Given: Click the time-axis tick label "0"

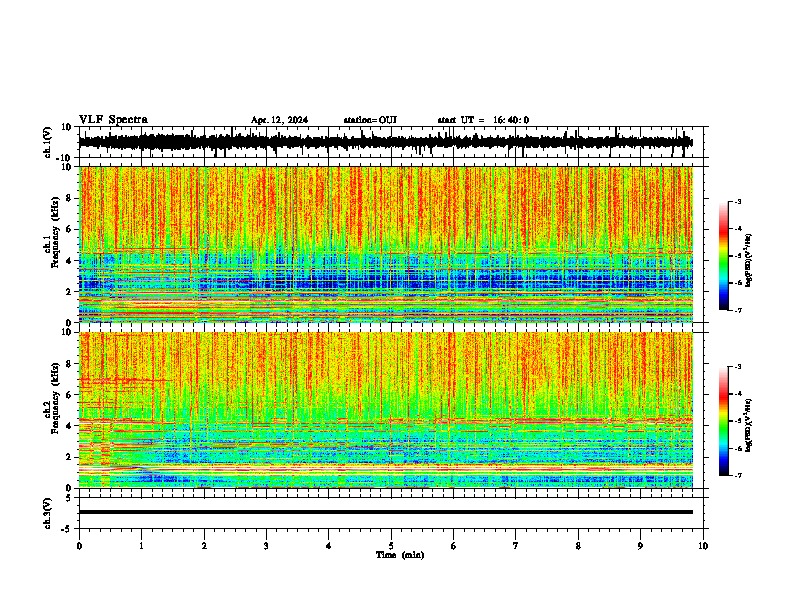Looking at the screenshot, I should coord(79,546).
